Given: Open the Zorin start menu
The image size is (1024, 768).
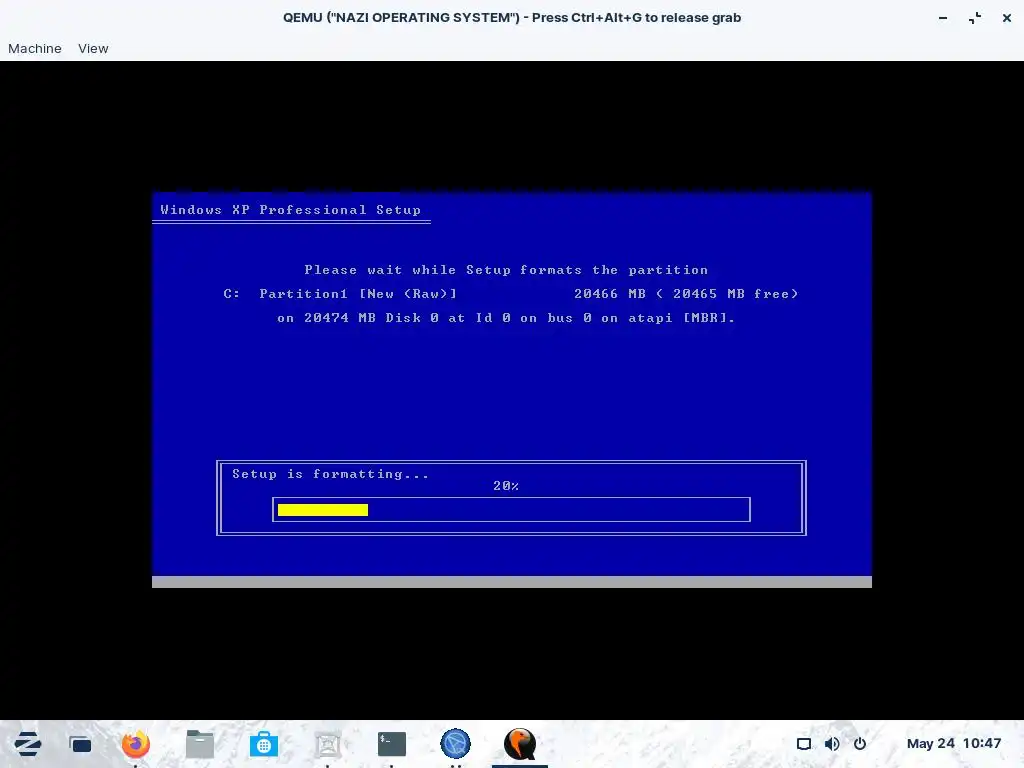Looking at the screenshot, I should pyautogui.click(x=27, y=744).
